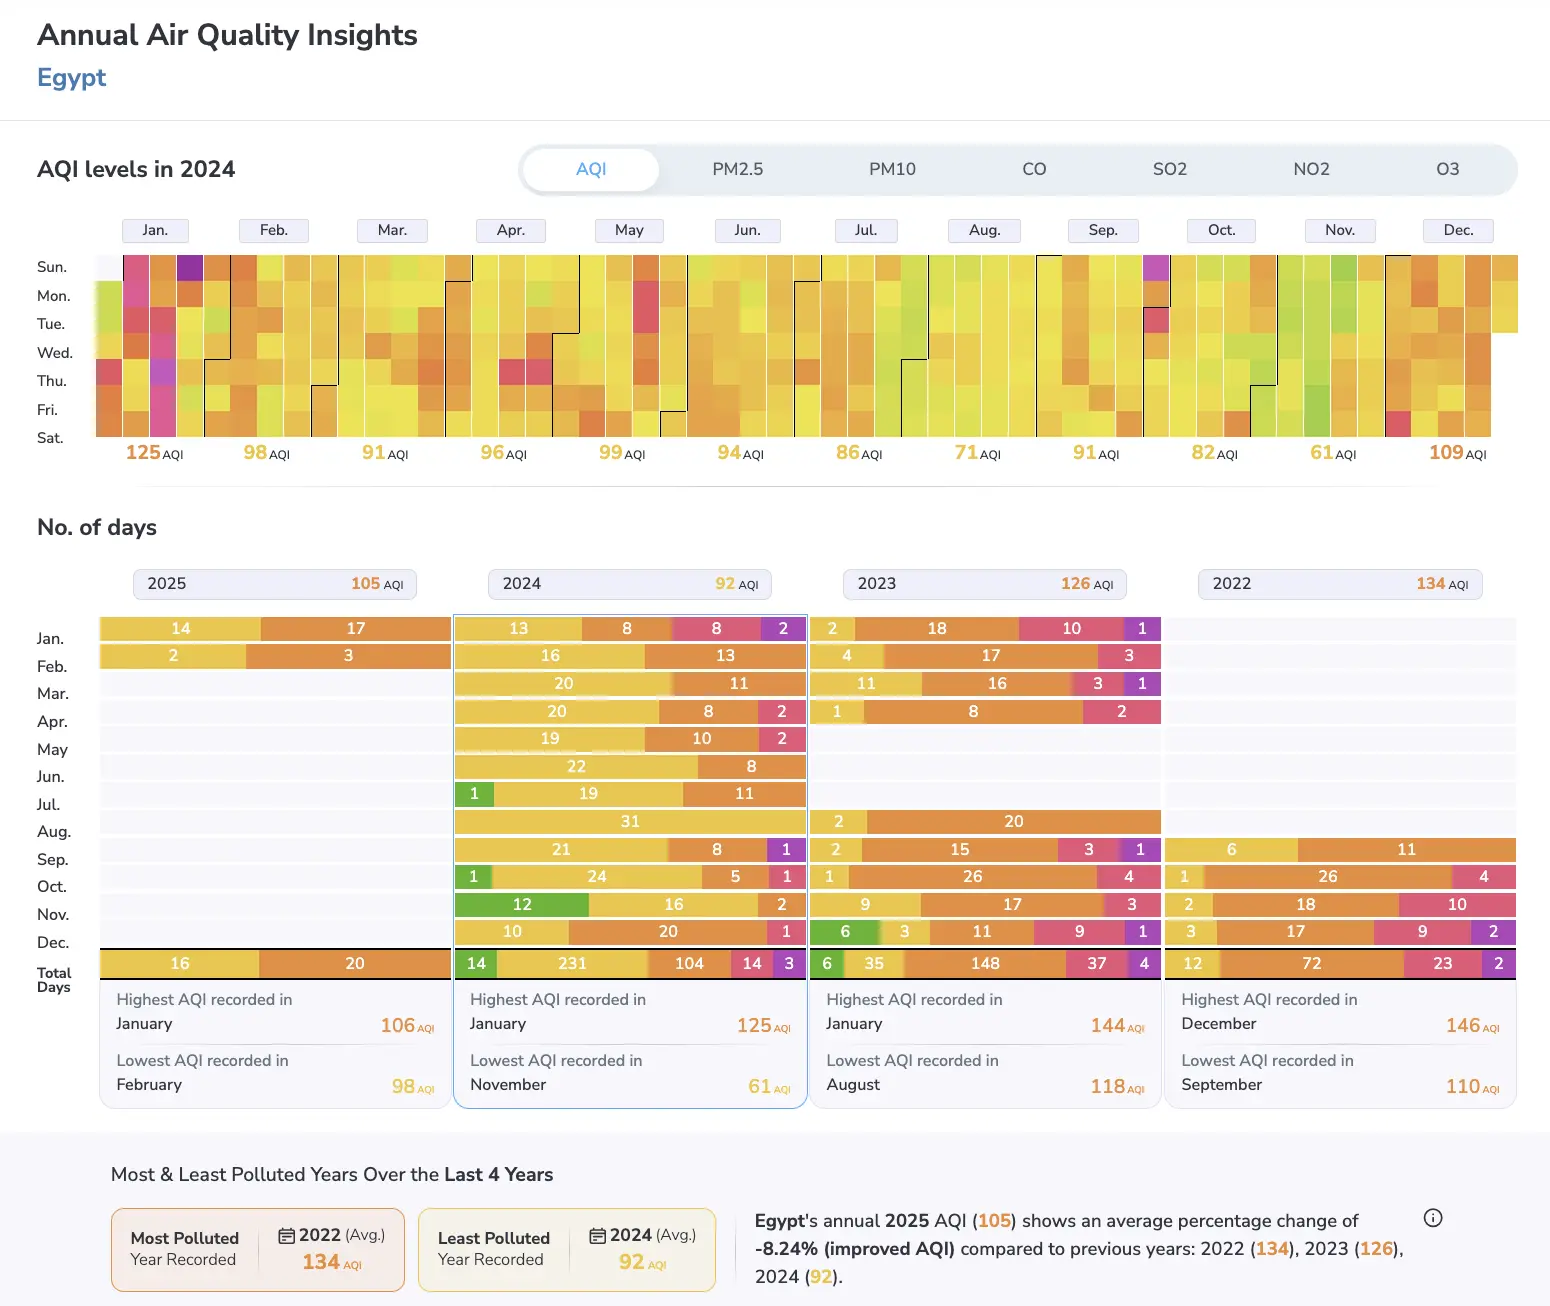Select the Feb. month label
Screen dimensions: 1550x1306
pos(274,230)
